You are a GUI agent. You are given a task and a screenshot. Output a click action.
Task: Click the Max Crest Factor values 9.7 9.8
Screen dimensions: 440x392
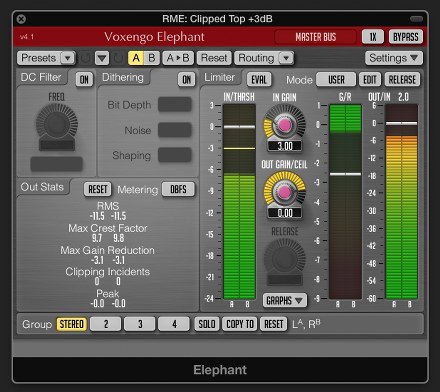[x=108, y=238]
